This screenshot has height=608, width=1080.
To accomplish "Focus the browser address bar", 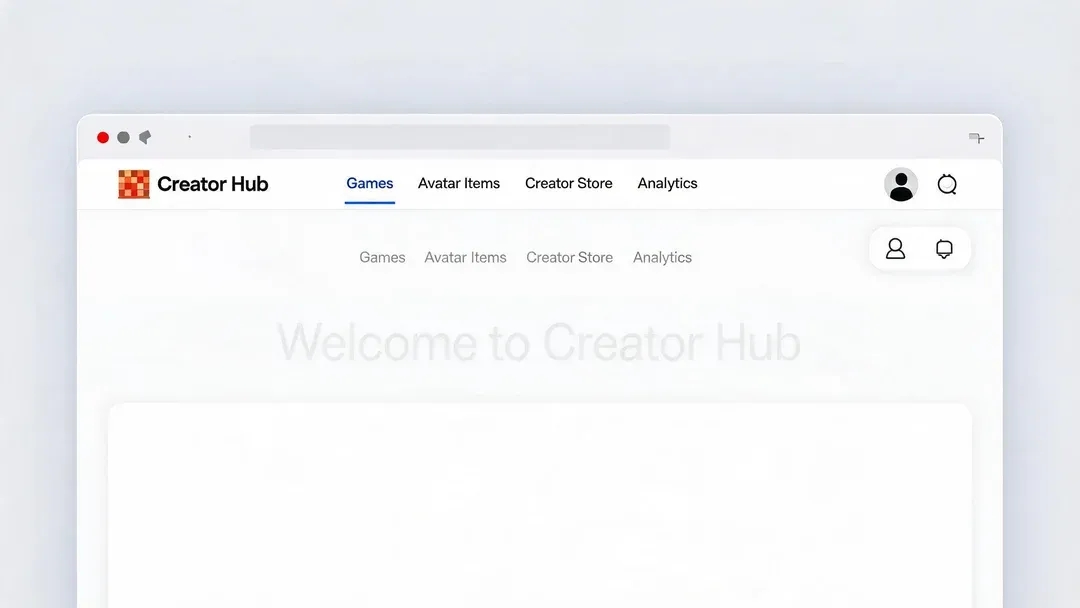I will coord(460,137).
